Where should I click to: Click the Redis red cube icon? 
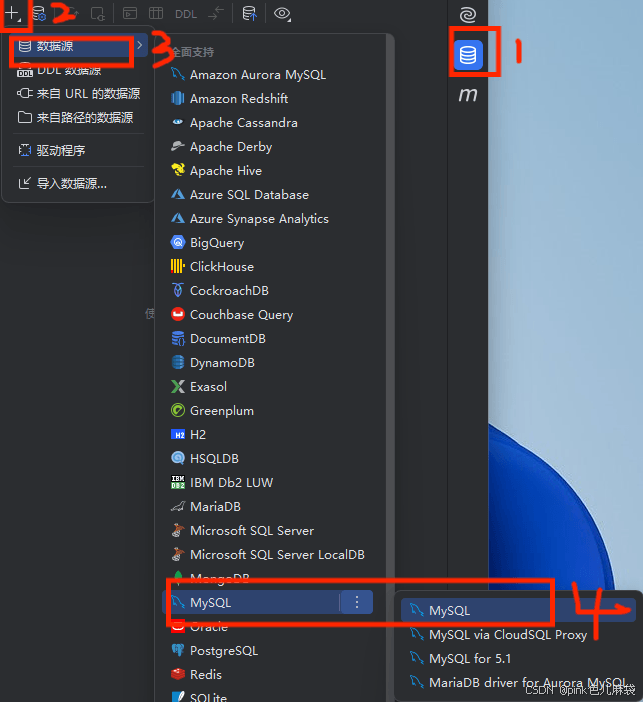(x=178, y=674)
